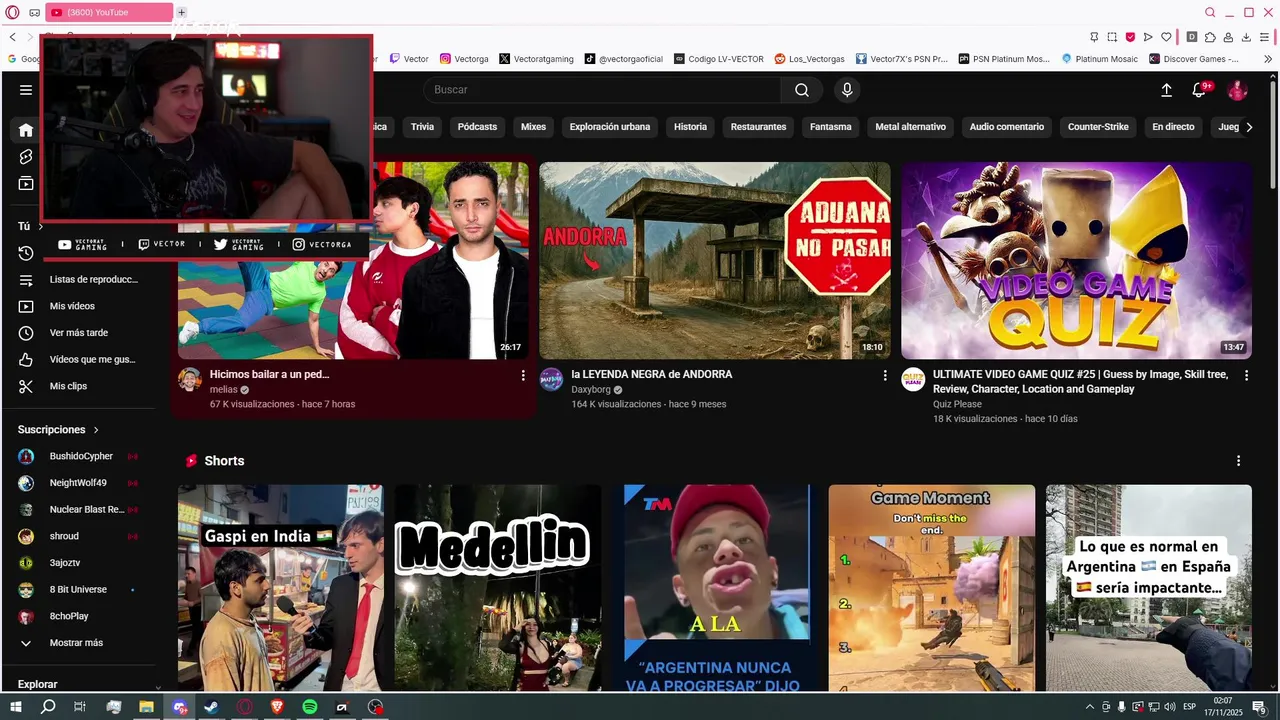Viewport: 1280px width, 720px height.
Task: Expand the Tú section chevron
Action: coord(40,227)
